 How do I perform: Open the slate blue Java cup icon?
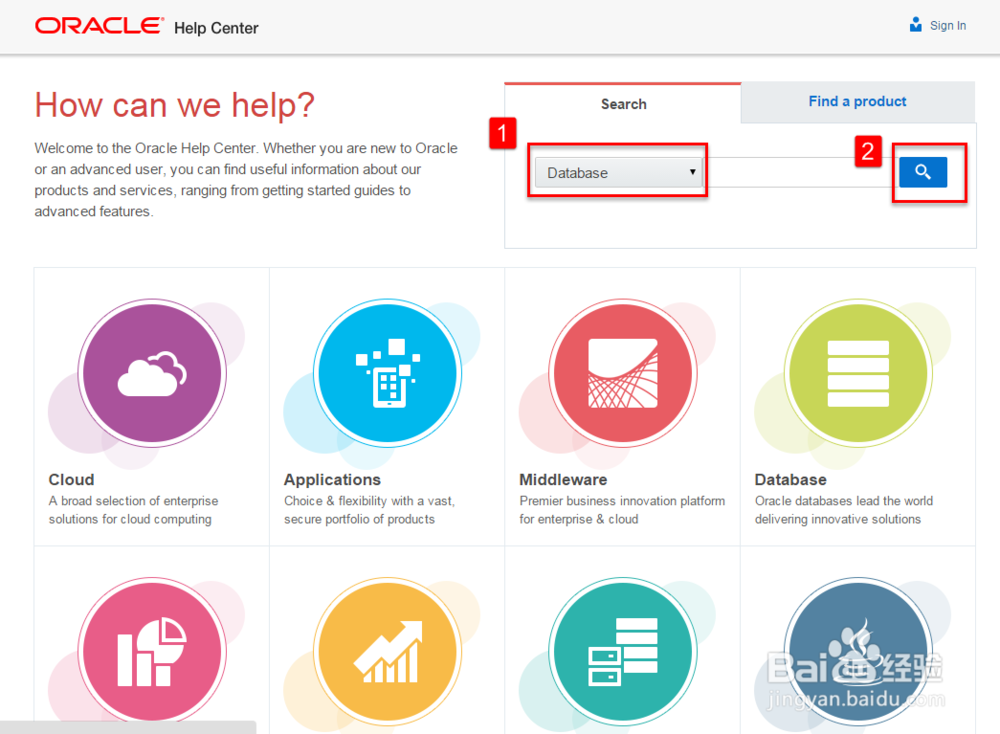click(858, 652)
